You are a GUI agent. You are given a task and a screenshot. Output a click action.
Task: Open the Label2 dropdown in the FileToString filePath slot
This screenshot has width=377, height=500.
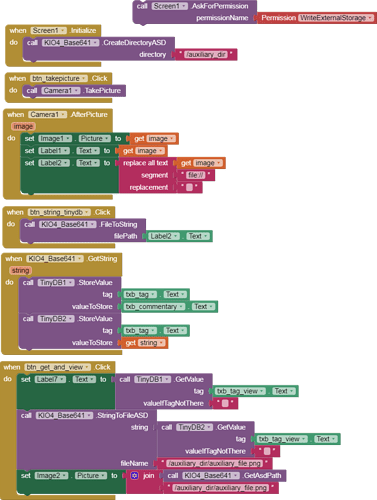pyautogui.click(x=164, y=236)
